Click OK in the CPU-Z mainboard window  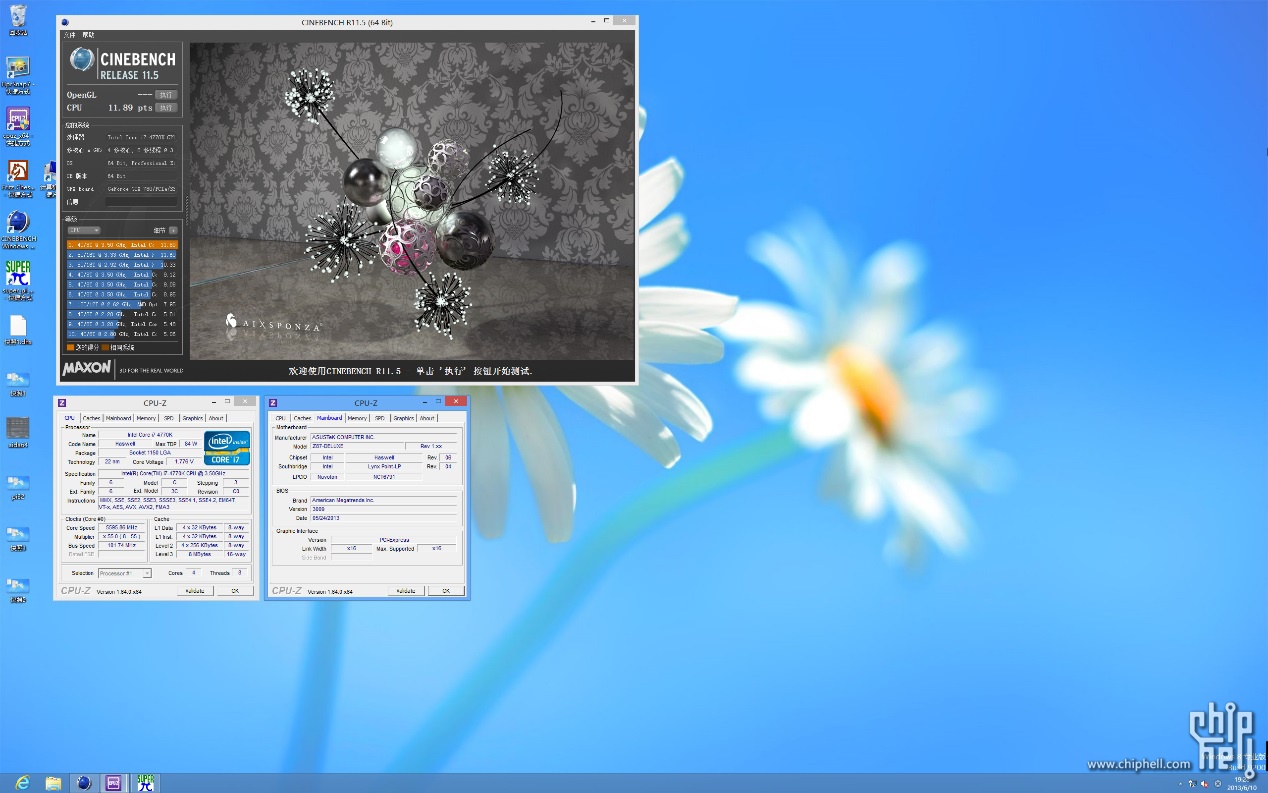[x=446, y=591]
